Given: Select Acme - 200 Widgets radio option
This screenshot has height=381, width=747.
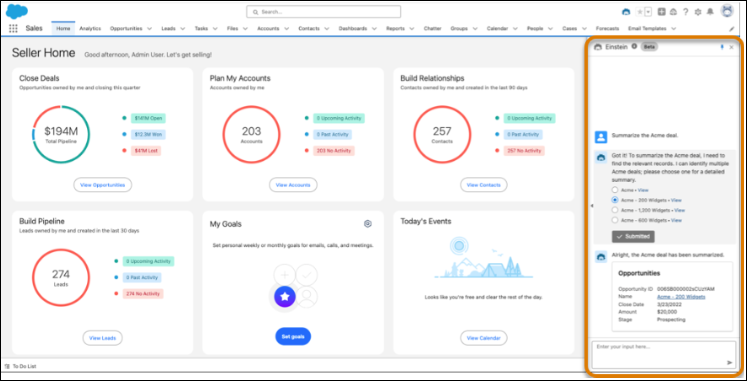Looking at the screenshot, I should click(x=615, y=200).
